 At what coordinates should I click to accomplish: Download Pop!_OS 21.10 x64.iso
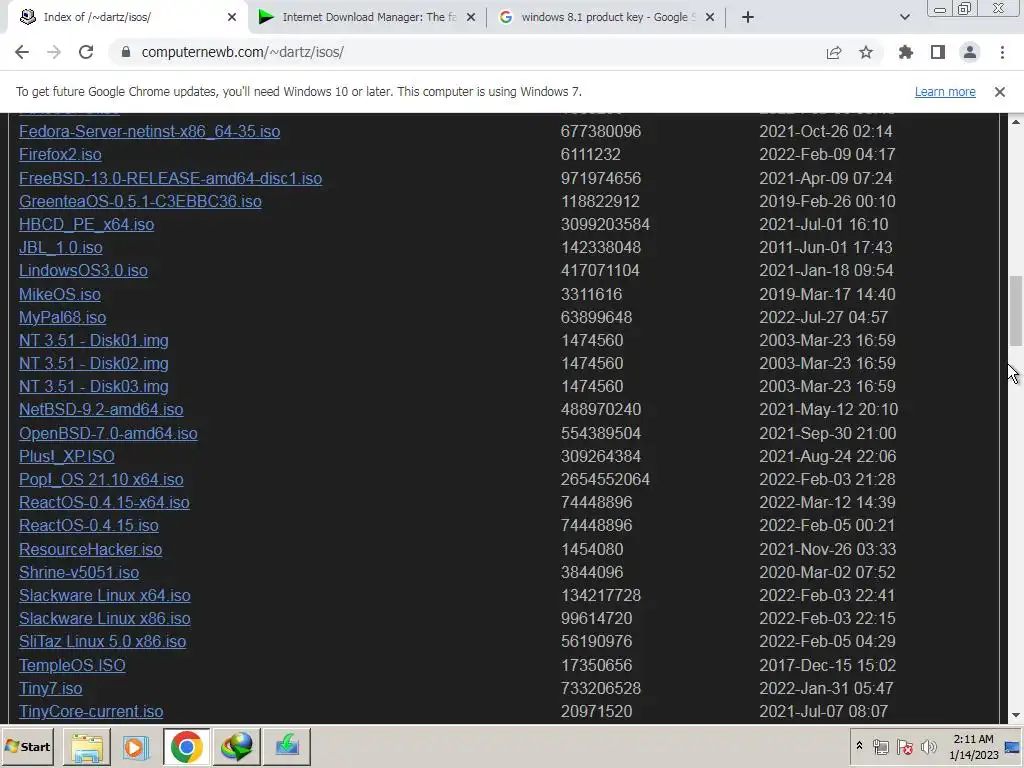[x=101, y=479]
